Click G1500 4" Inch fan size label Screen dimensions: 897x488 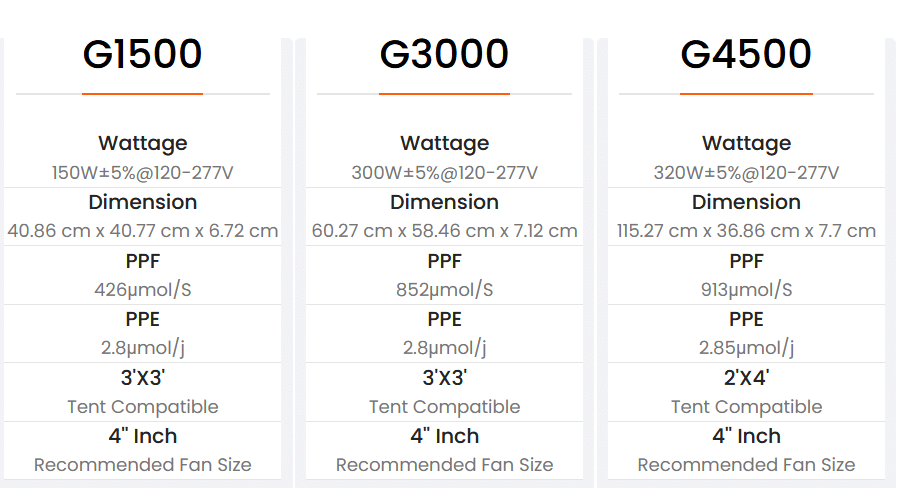click(142, 437)
